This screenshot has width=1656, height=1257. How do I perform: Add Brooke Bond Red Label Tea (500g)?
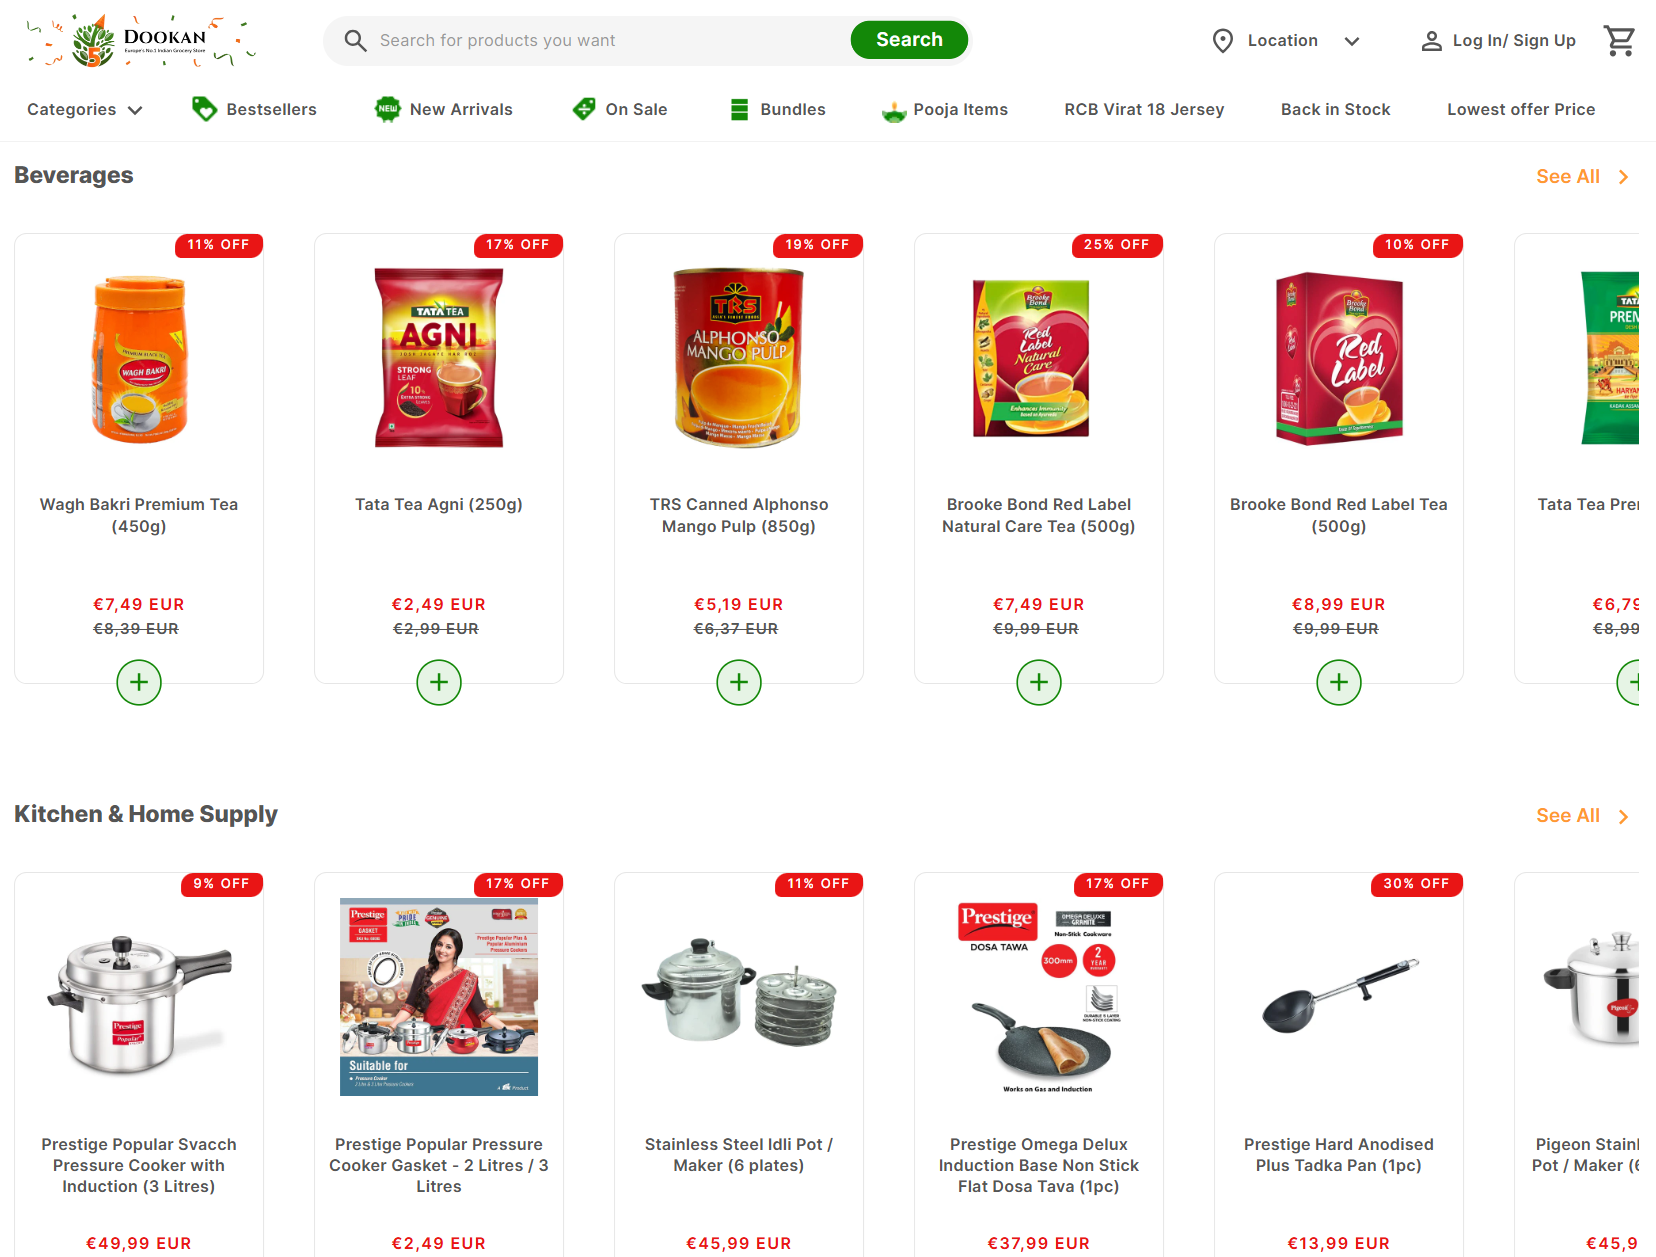click(x=1339, y=683)
